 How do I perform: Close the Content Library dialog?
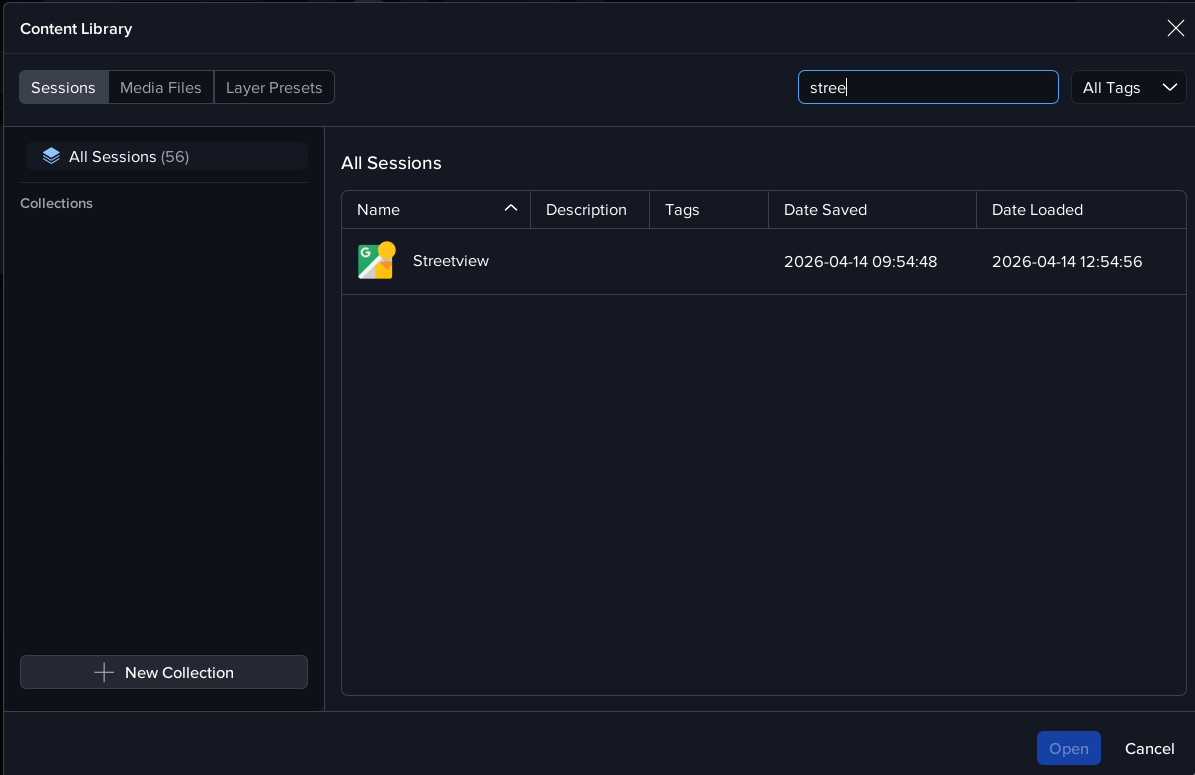click(1175, 28)
